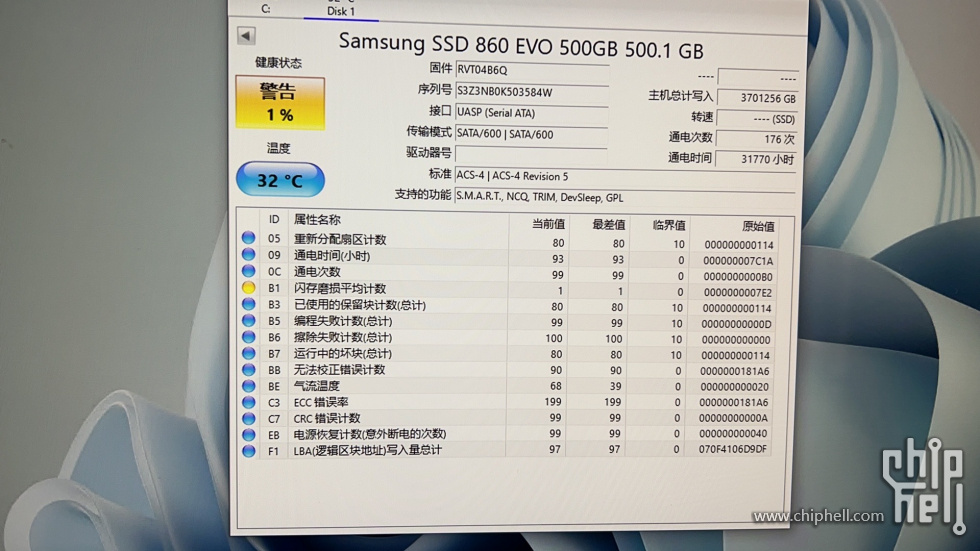Select the 闪存磨损平均计数 row name

tap(340, 289)
